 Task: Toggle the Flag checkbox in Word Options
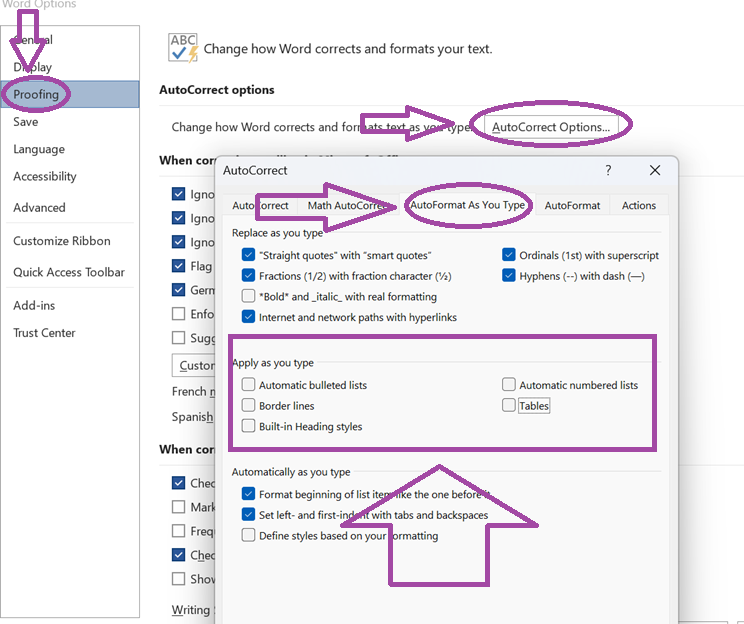point(178,266)
